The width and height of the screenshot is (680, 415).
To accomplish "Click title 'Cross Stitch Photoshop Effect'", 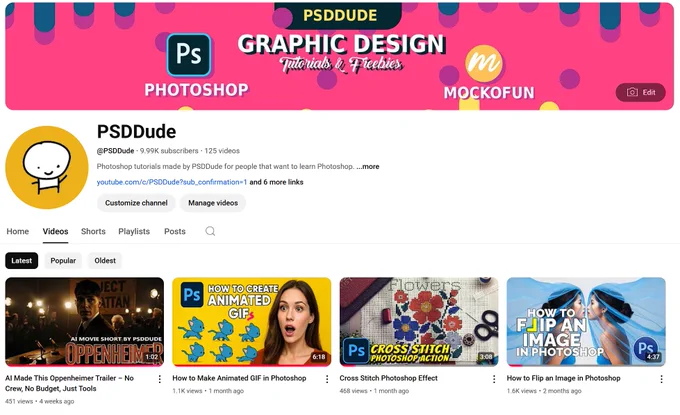I will pos(389,378).
